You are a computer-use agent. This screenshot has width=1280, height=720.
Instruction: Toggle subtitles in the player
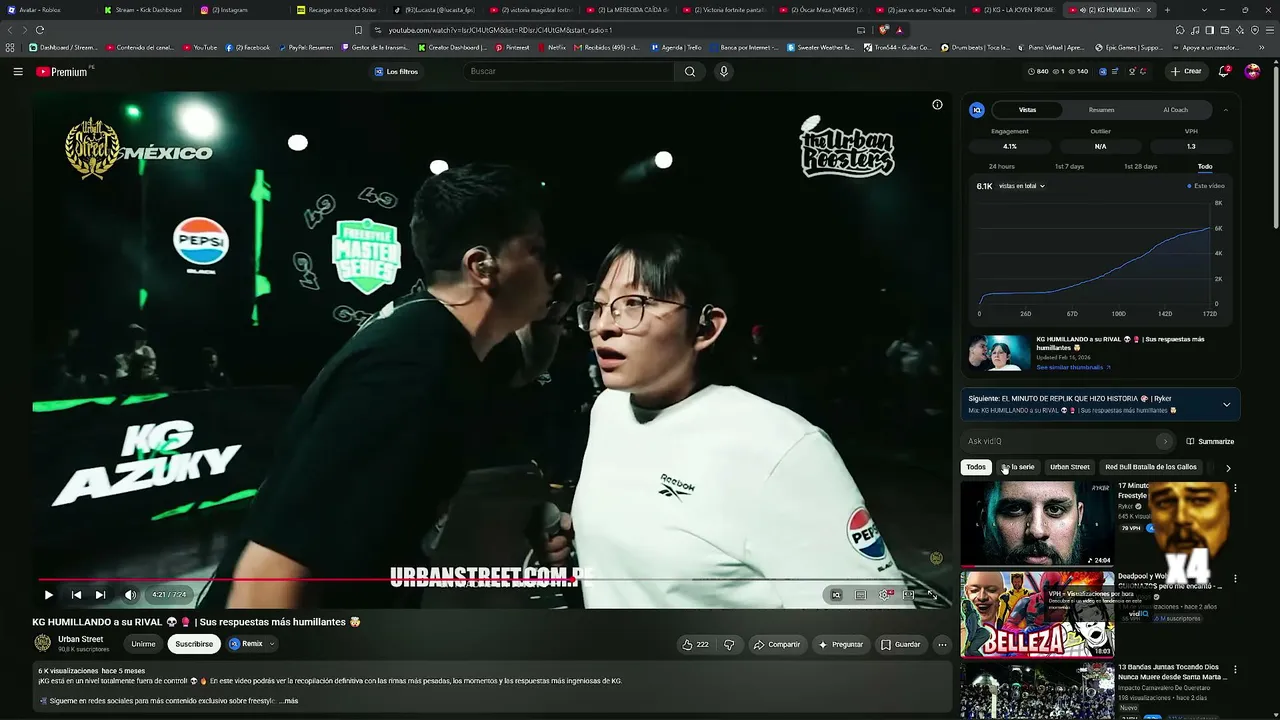click(860, 595)
